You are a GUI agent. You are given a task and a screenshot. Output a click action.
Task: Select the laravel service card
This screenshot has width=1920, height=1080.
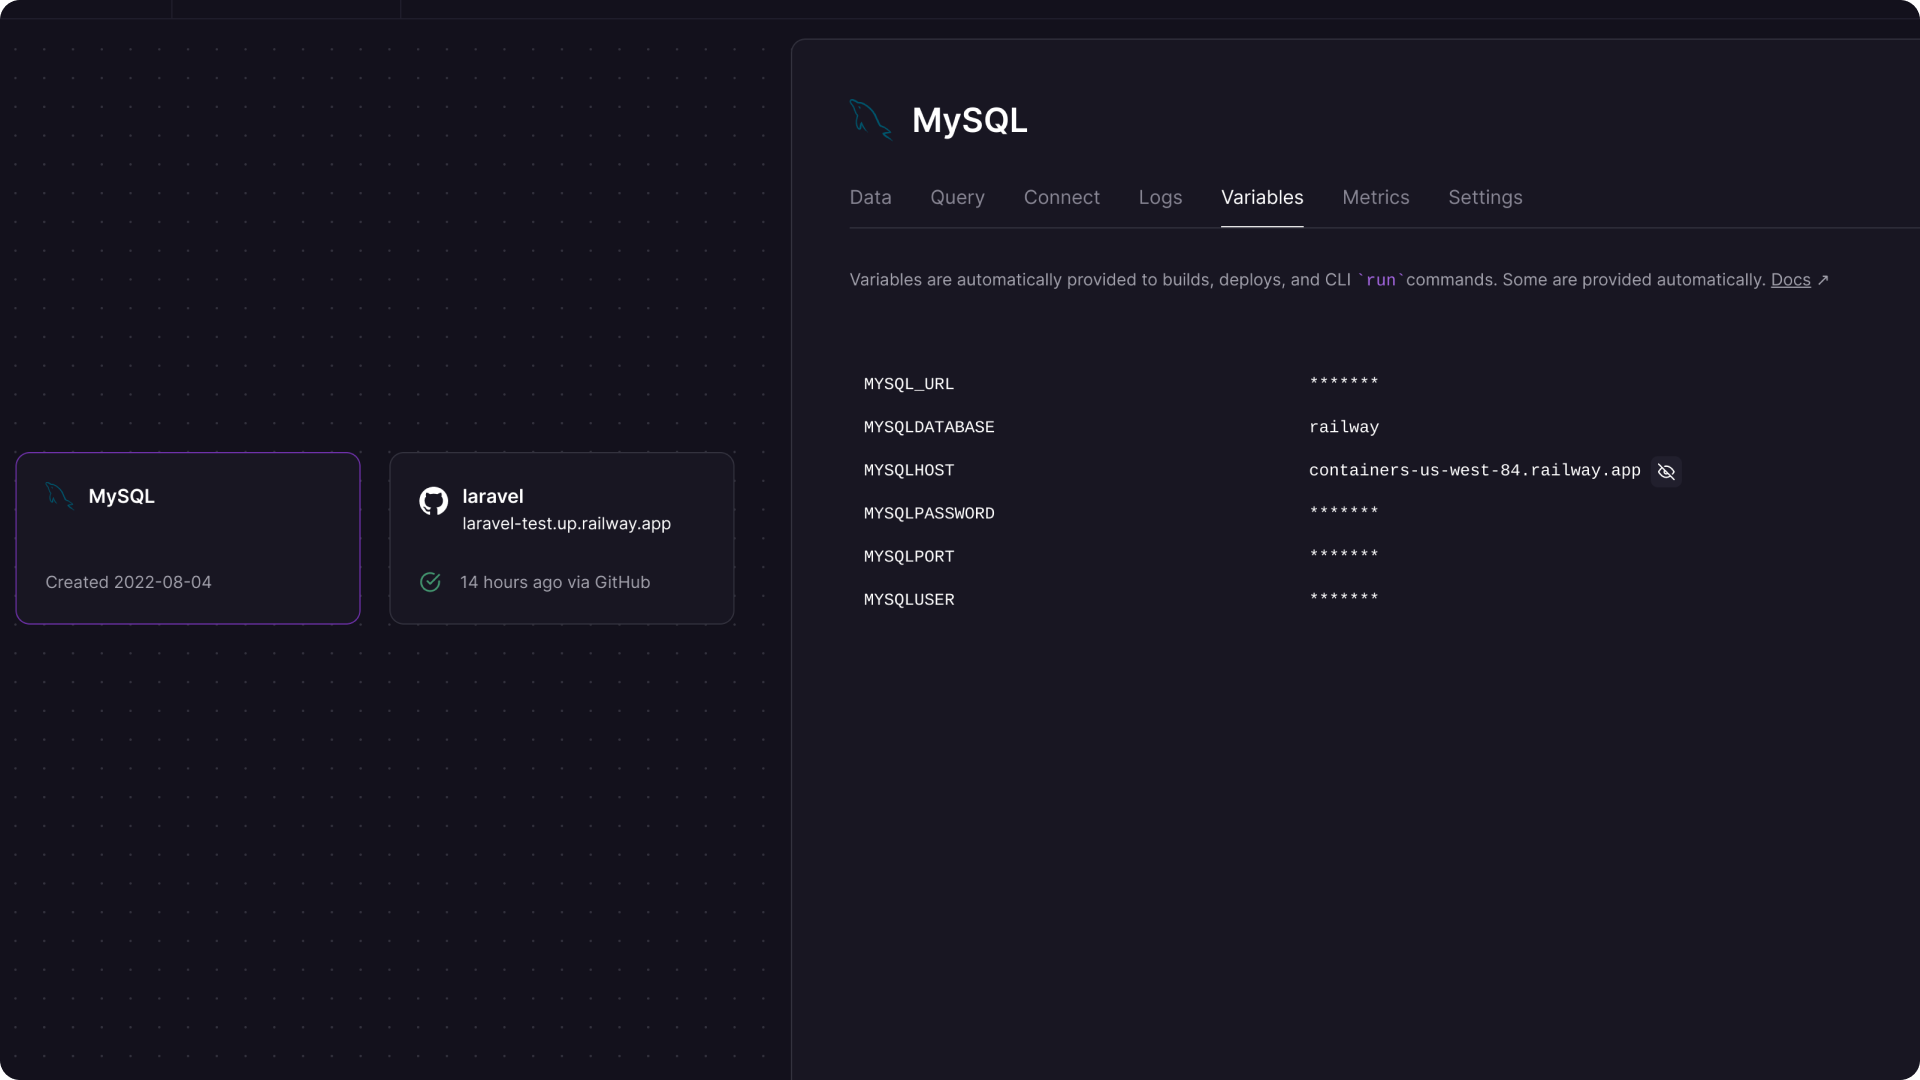[562, 538]
